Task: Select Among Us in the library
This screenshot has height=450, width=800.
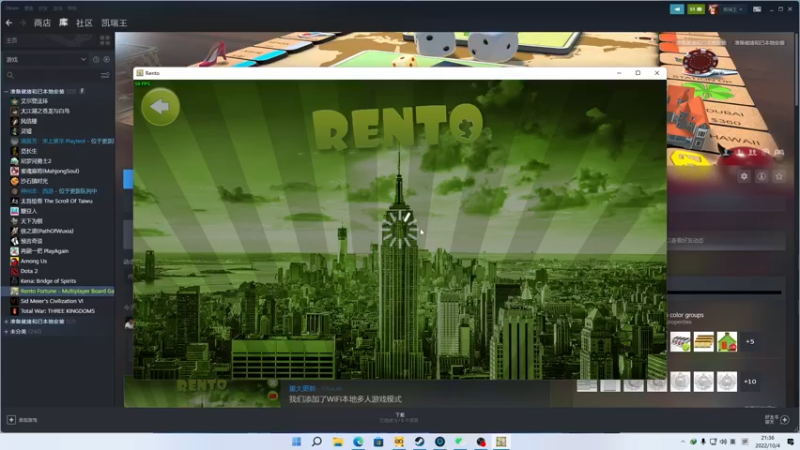Action: [34, 261]
